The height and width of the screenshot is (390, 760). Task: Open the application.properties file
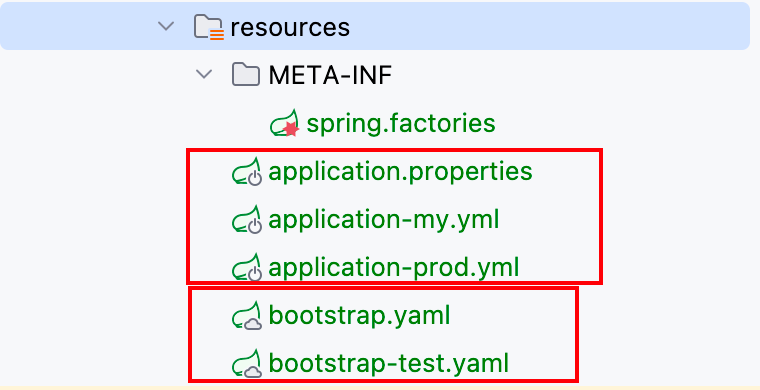(400, 172)
